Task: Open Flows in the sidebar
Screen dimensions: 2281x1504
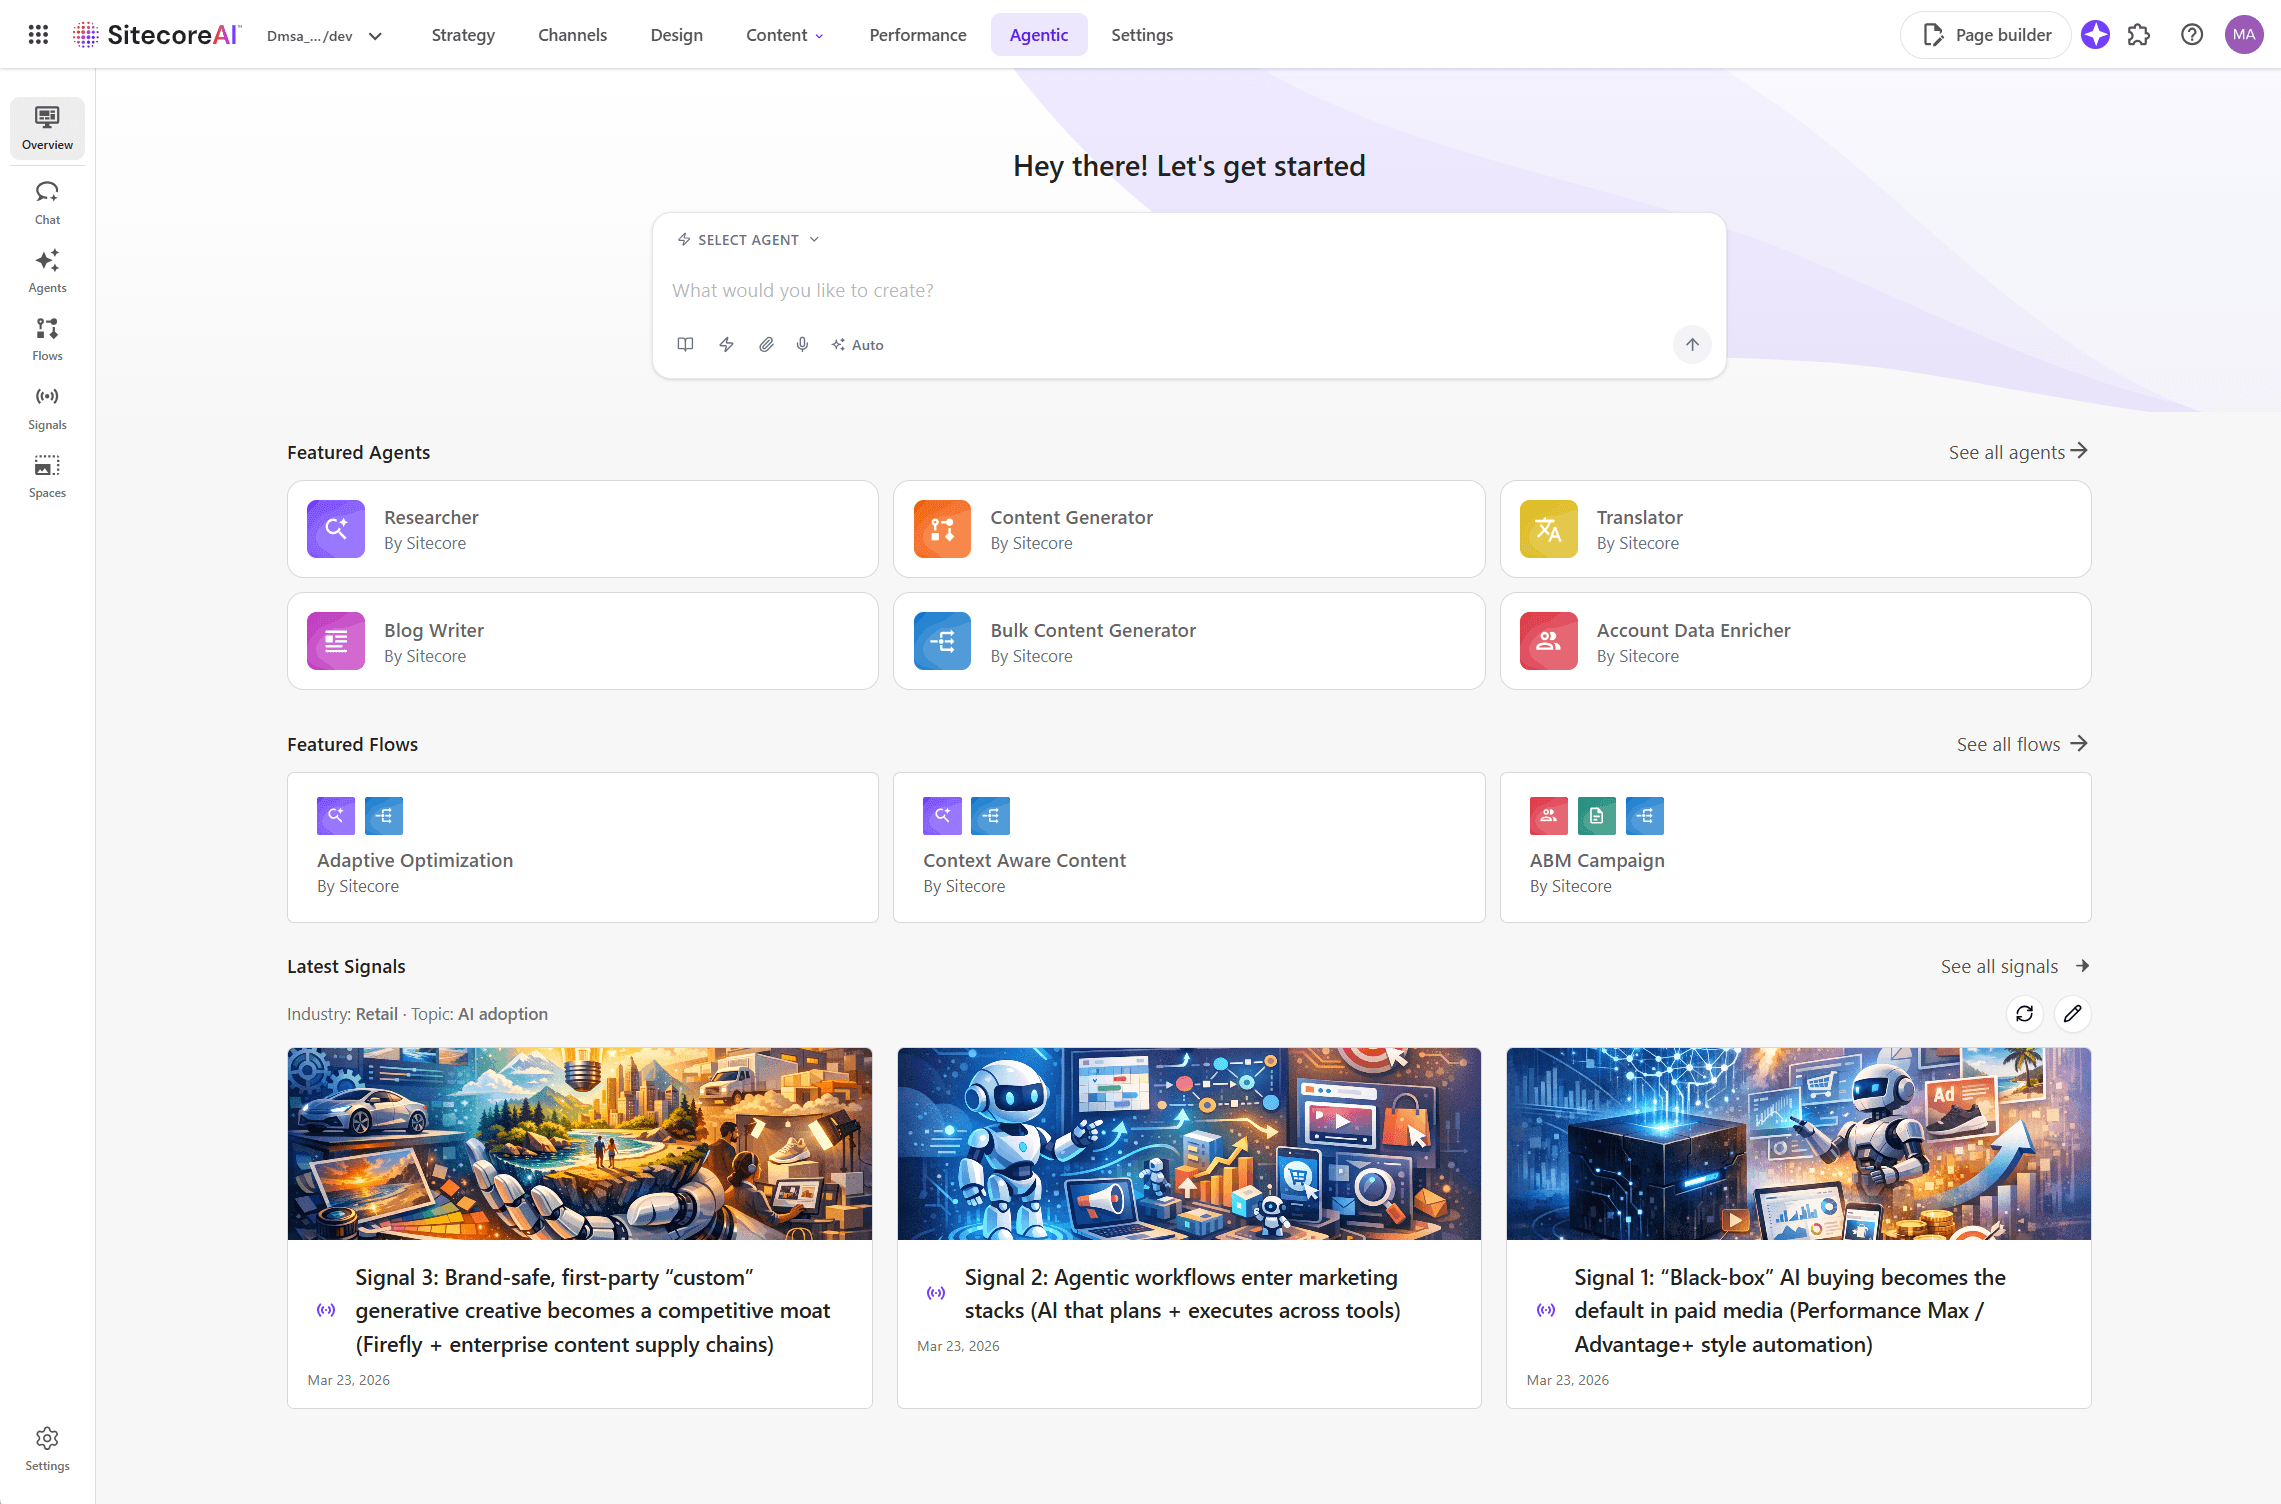Action: 47,339
